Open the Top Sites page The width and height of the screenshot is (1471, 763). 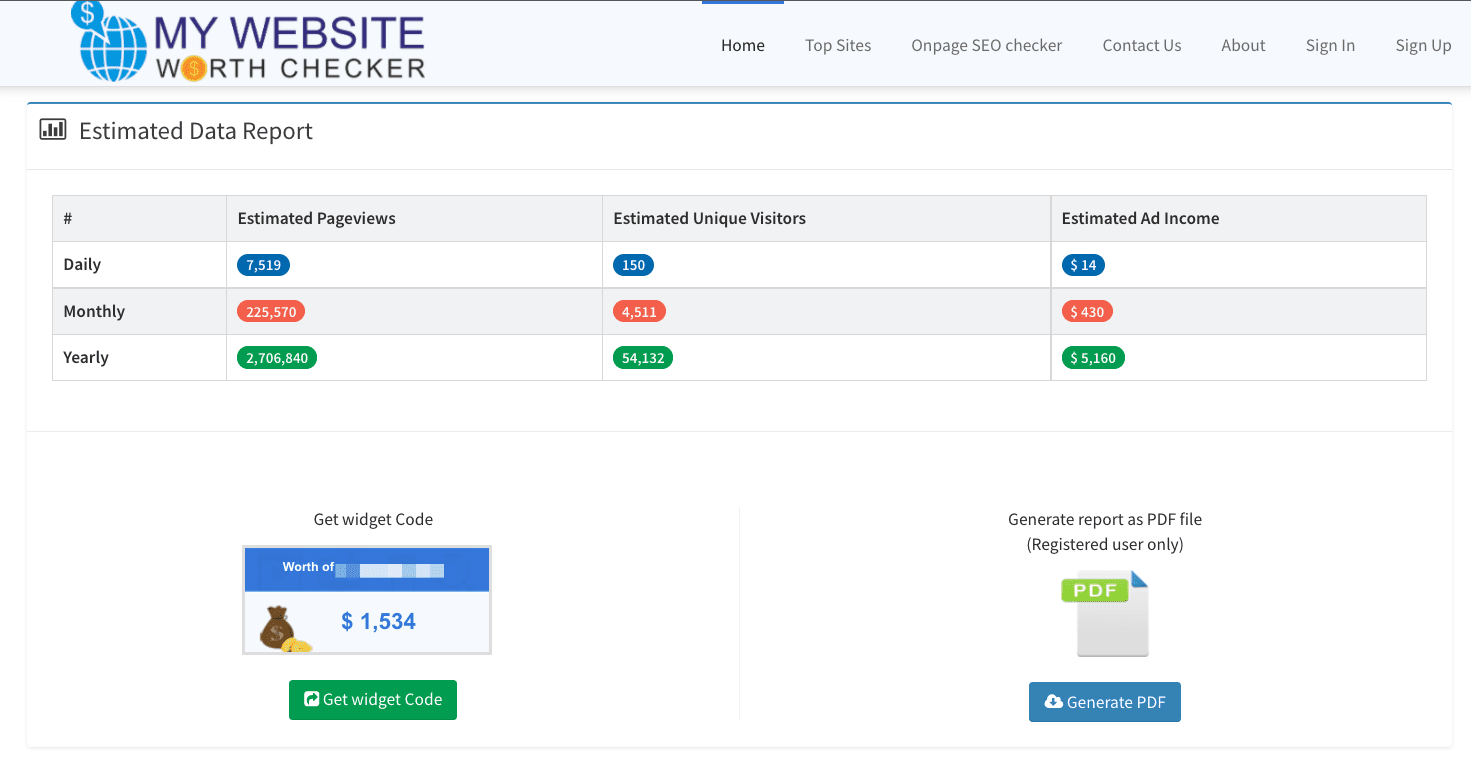click(838, 45)
